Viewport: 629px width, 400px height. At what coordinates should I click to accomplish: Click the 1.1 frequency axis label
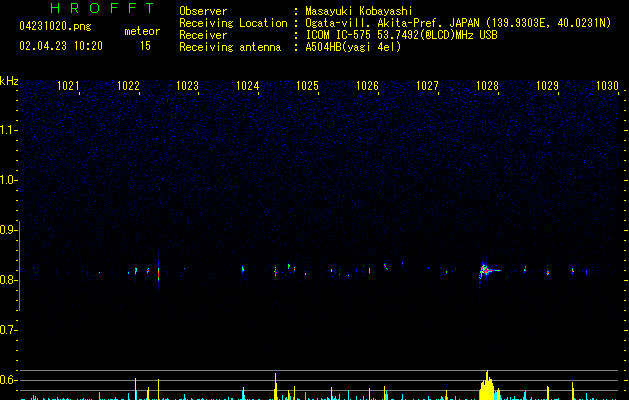(8, 130)
